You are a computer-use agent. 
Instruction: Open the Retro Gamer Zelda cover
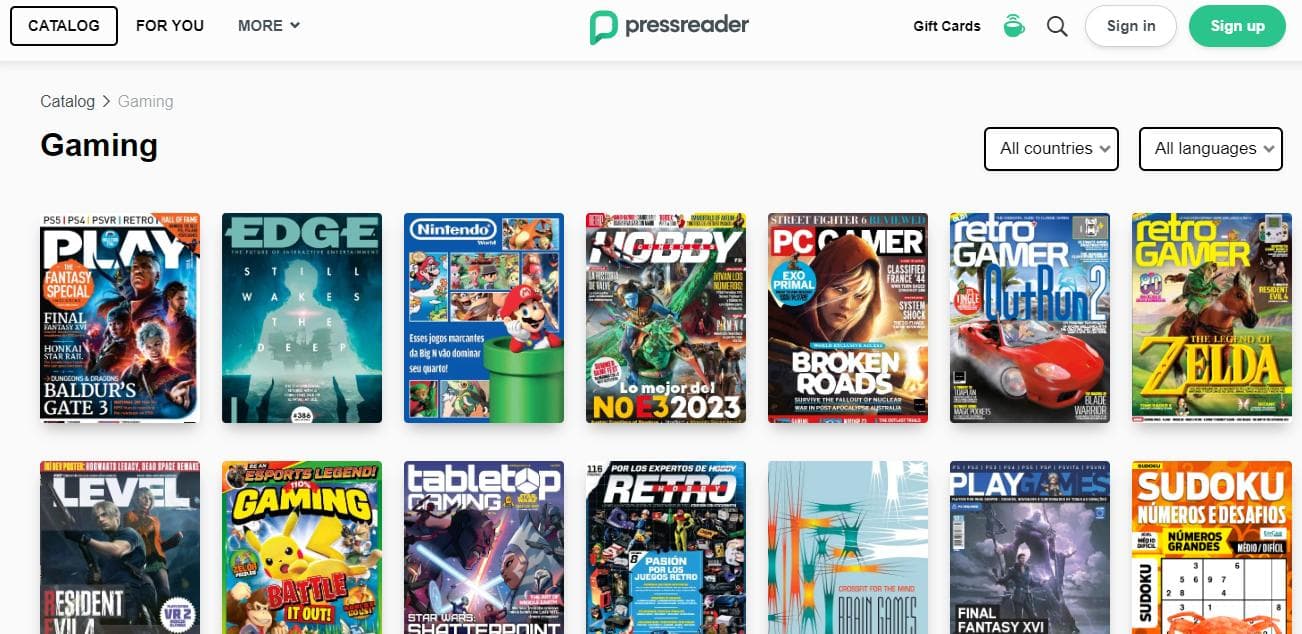click(1212, 318)
